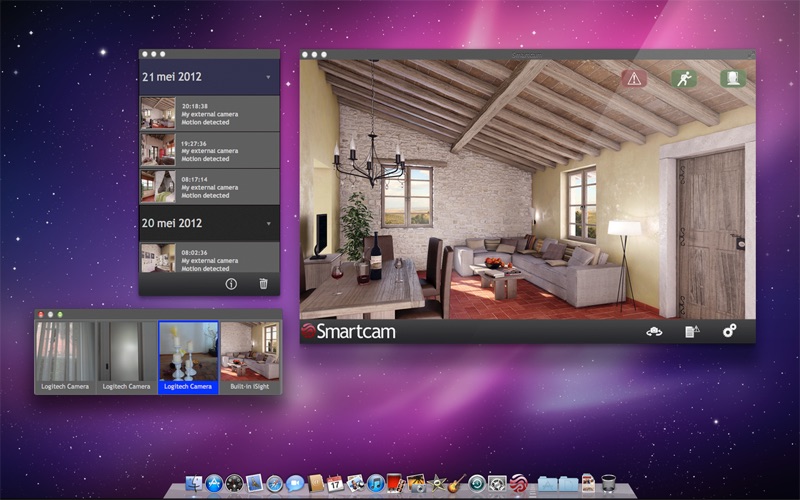800x500 pixels.
Task: Select the Built-in iSight camera
Action: coord(250,357)
